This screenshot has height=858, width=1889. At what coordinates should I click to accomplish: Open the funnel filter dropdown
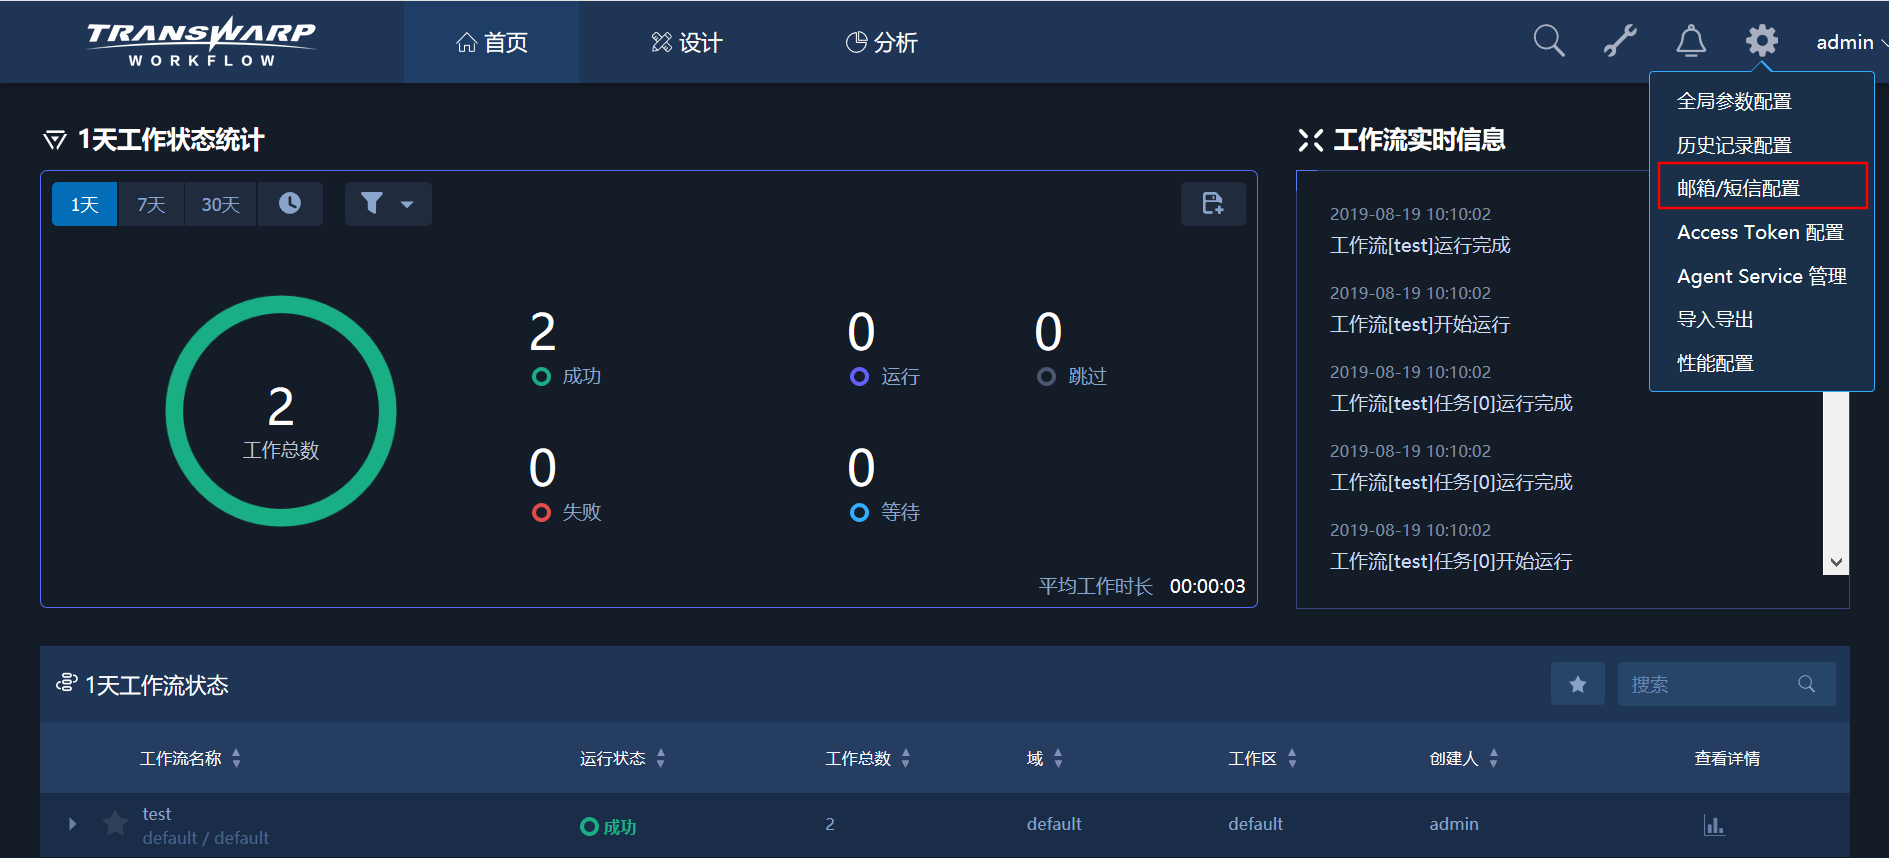pos(387,204)
